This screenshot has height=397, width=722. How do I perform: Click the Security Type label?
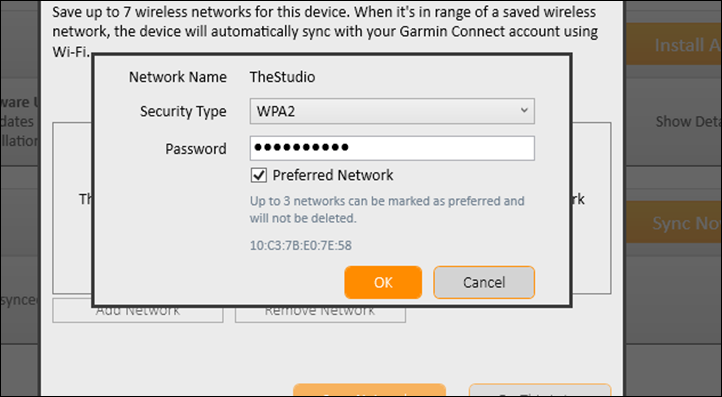(183, 111)
